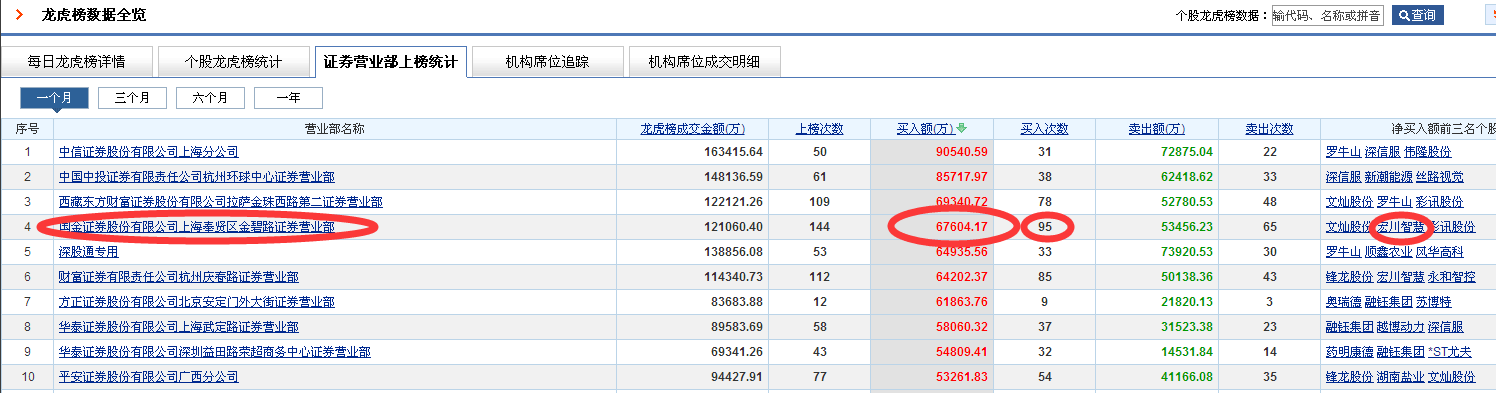Click the turnover value 69341.26

[737, 352]
